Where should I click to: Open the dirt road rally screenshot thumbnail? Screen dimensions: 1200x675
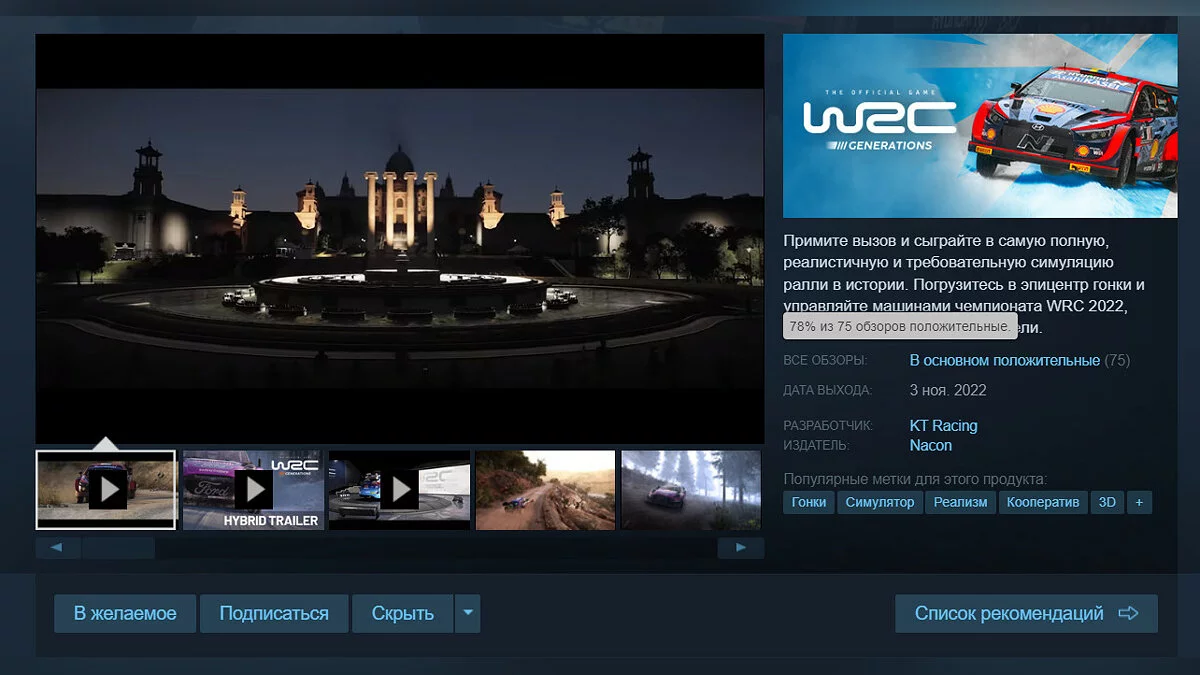pyautogui.click(x=545, y=489)
